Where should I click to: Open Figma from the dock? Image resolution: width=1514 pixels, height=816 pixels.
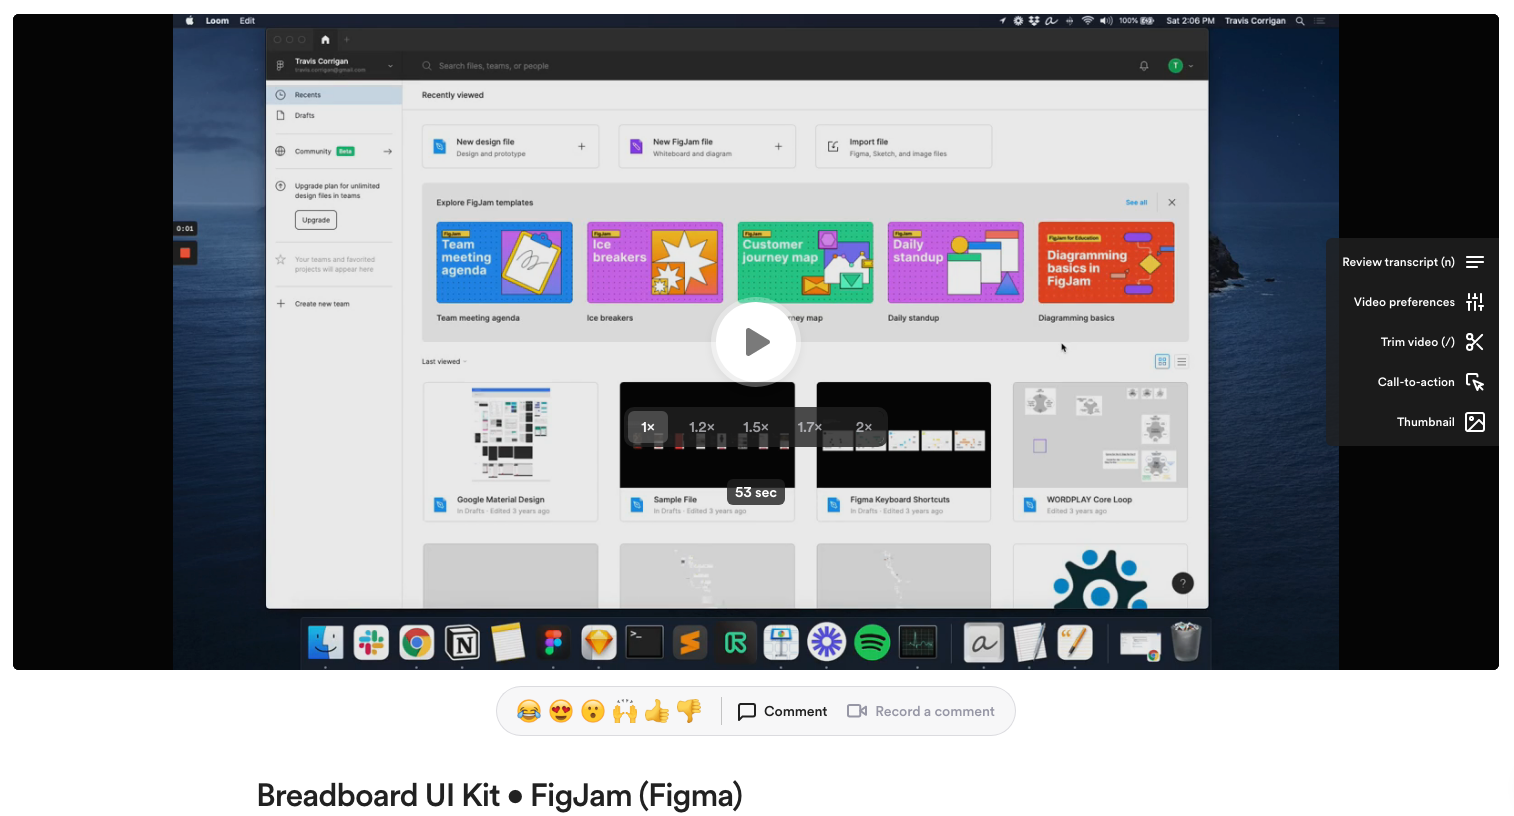click(553, 643)
